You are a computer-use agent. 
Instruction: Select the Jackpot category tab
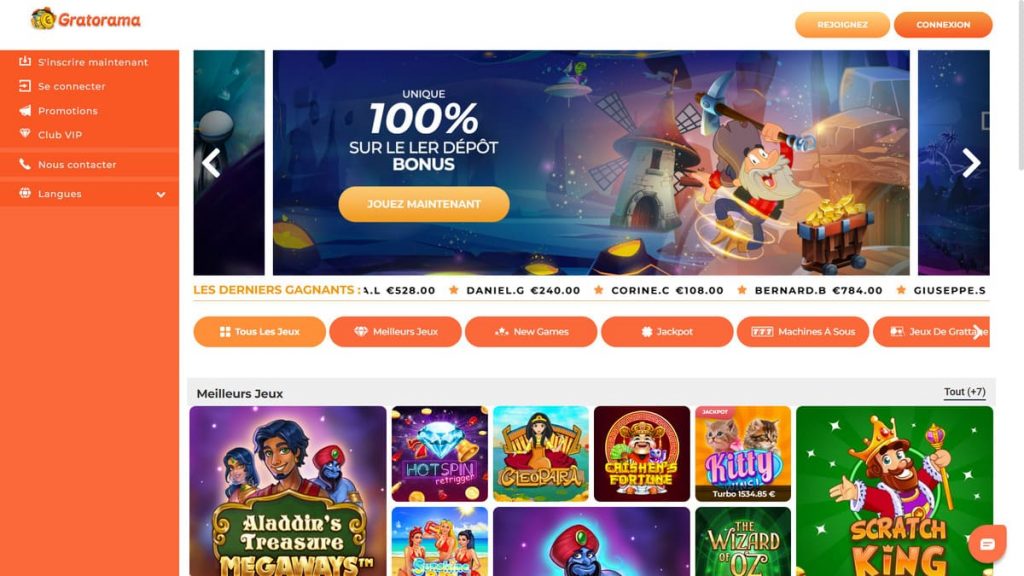pyautogui.click(x=667, y=332)
